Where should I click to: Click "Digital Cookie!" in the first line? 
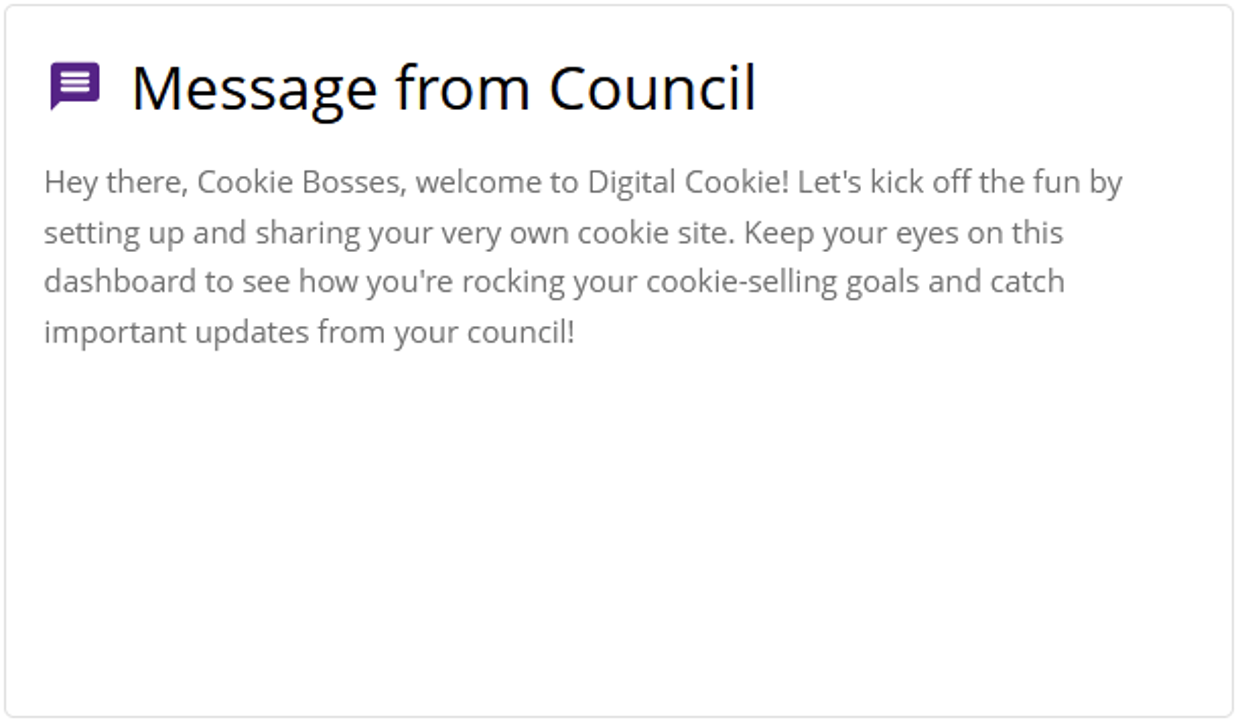[x=688, y=182]
